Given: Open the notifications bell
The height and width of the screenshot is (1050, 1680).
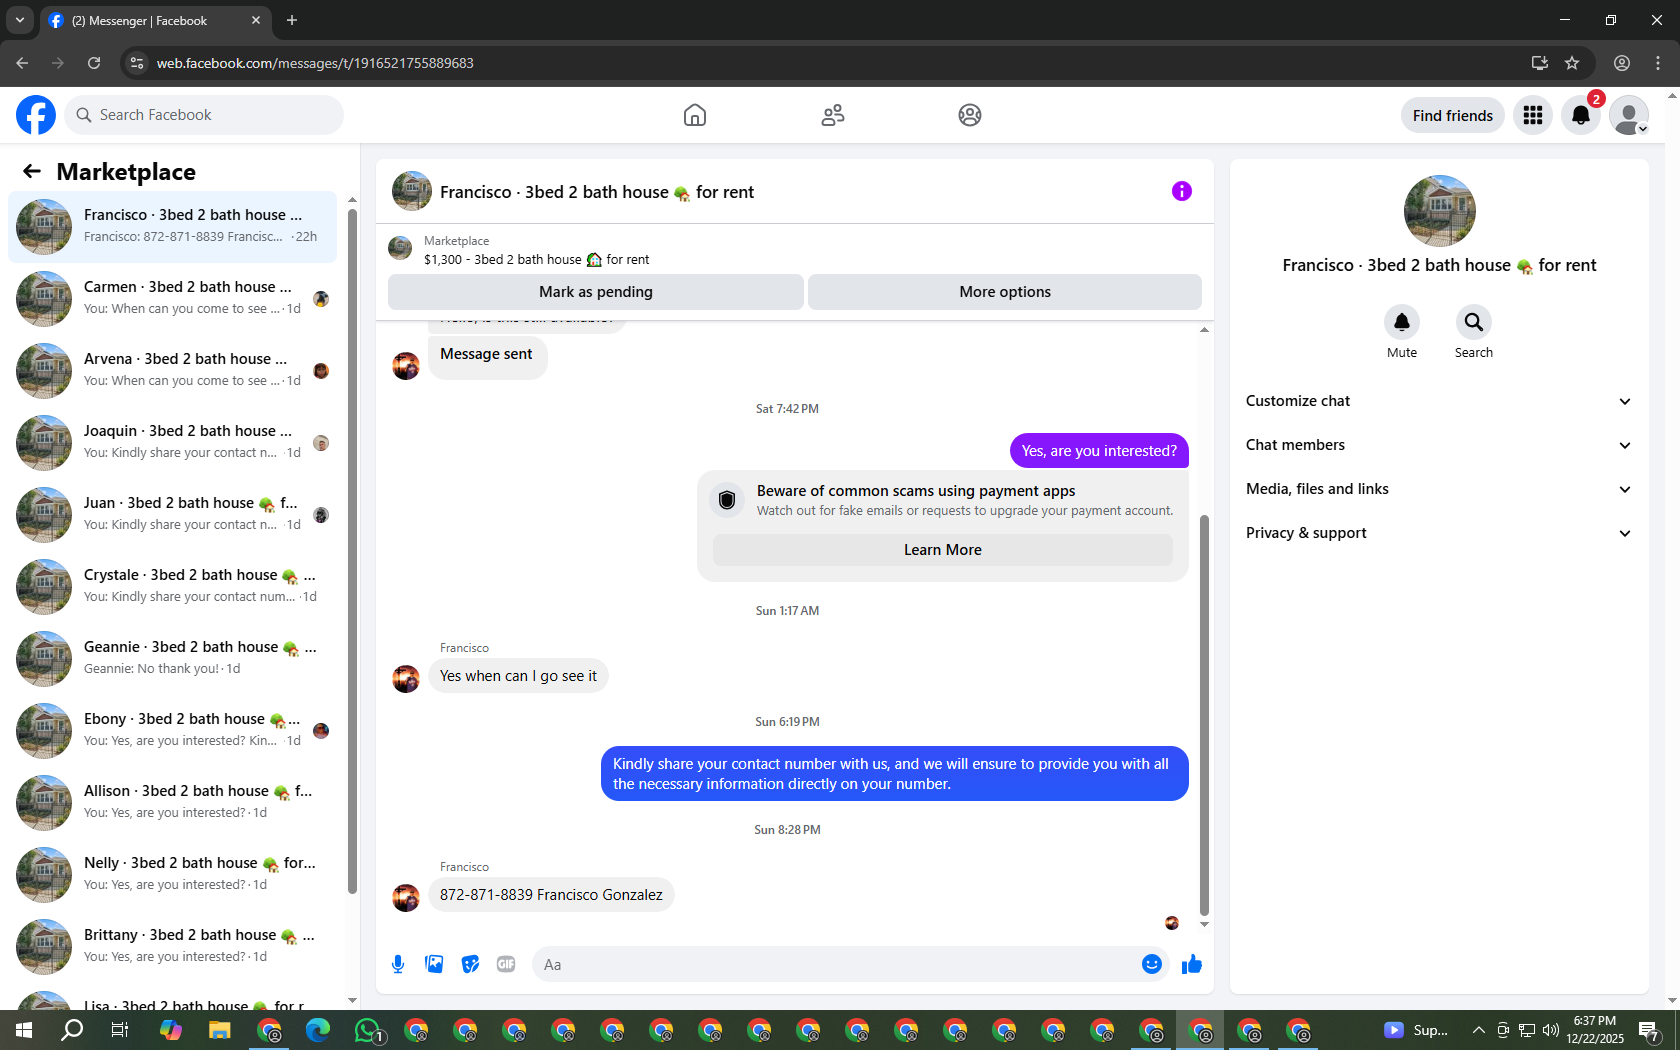Looking at the screenshot, I should 1581,115.
